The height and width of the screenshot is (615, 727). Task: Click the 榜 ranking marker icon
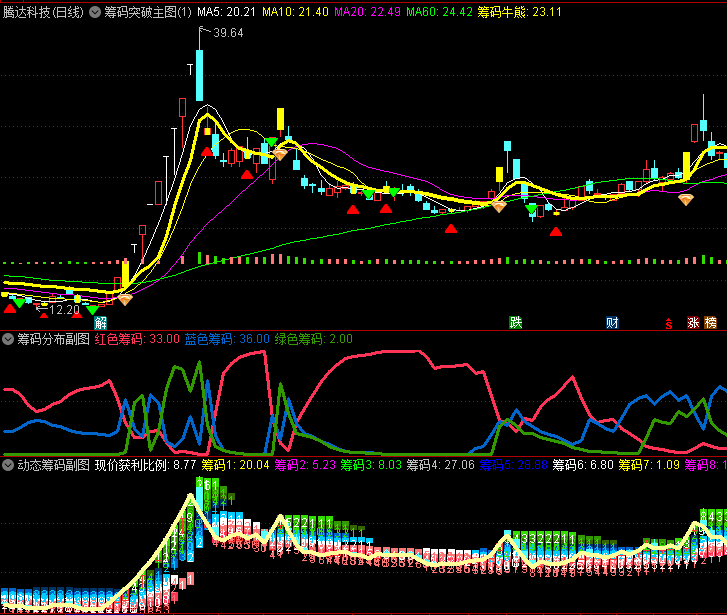point(711,322)
